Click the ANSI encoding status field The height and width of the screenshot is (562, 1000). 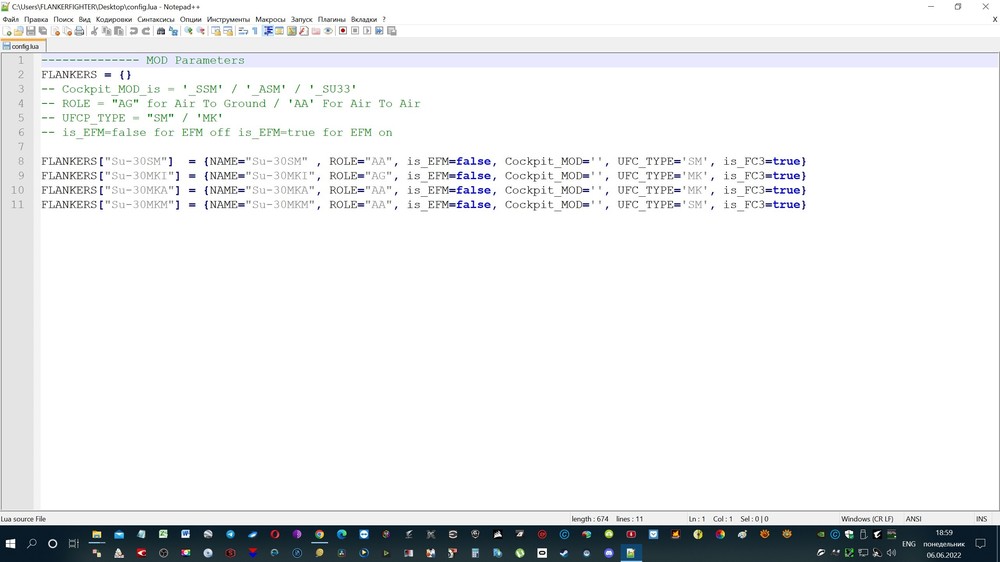913,519
